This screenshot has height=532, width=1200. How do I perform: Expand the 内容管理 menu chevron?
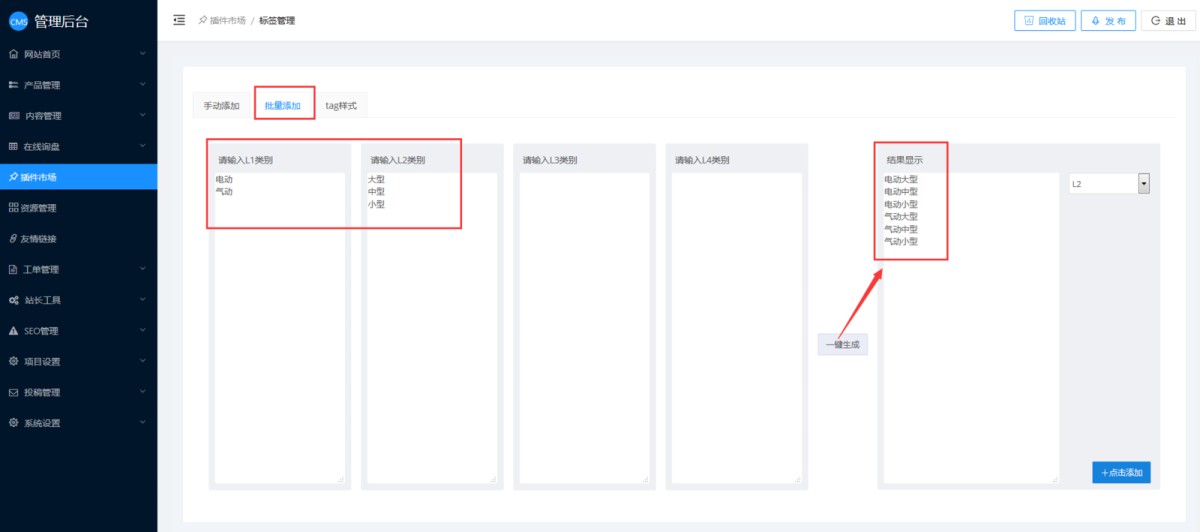(143, 115)
